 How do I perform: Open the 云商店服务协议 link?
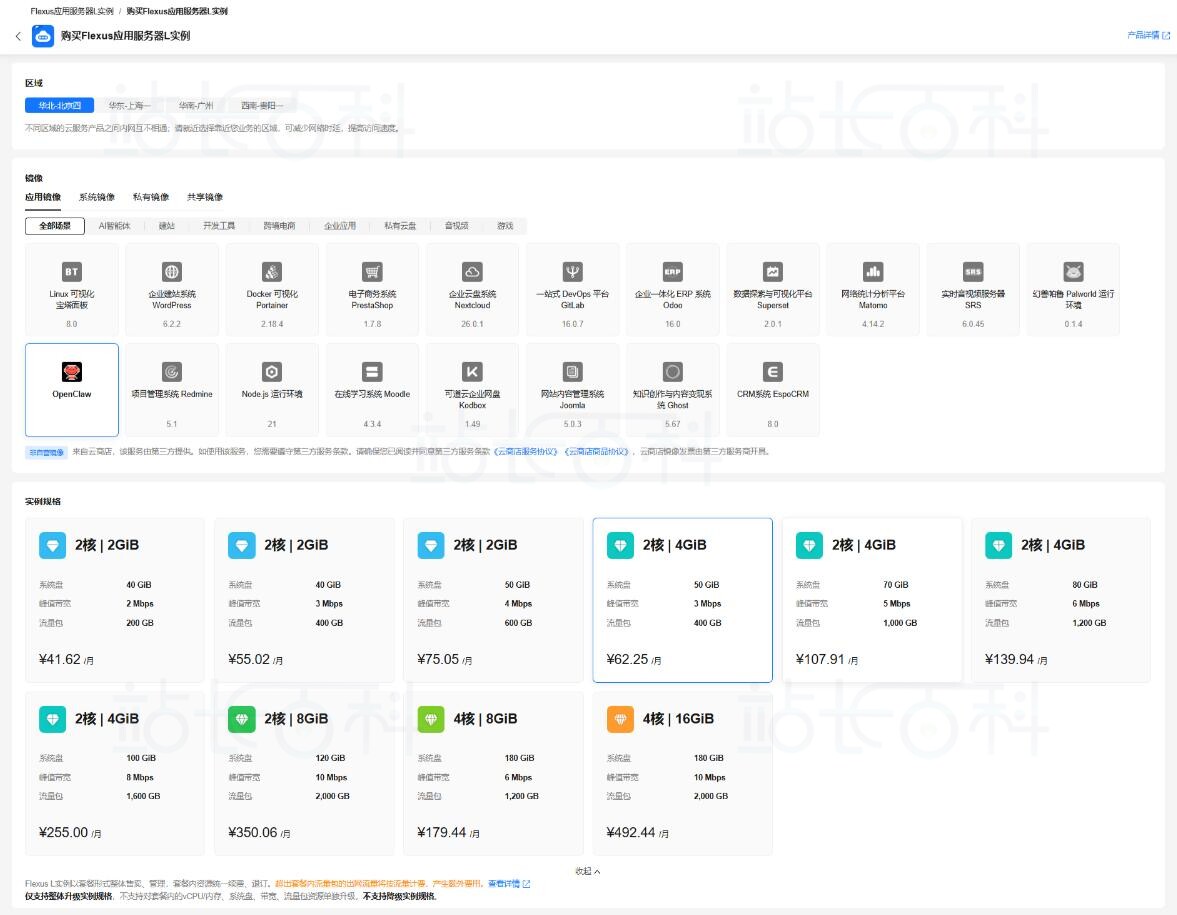point(525,452)
